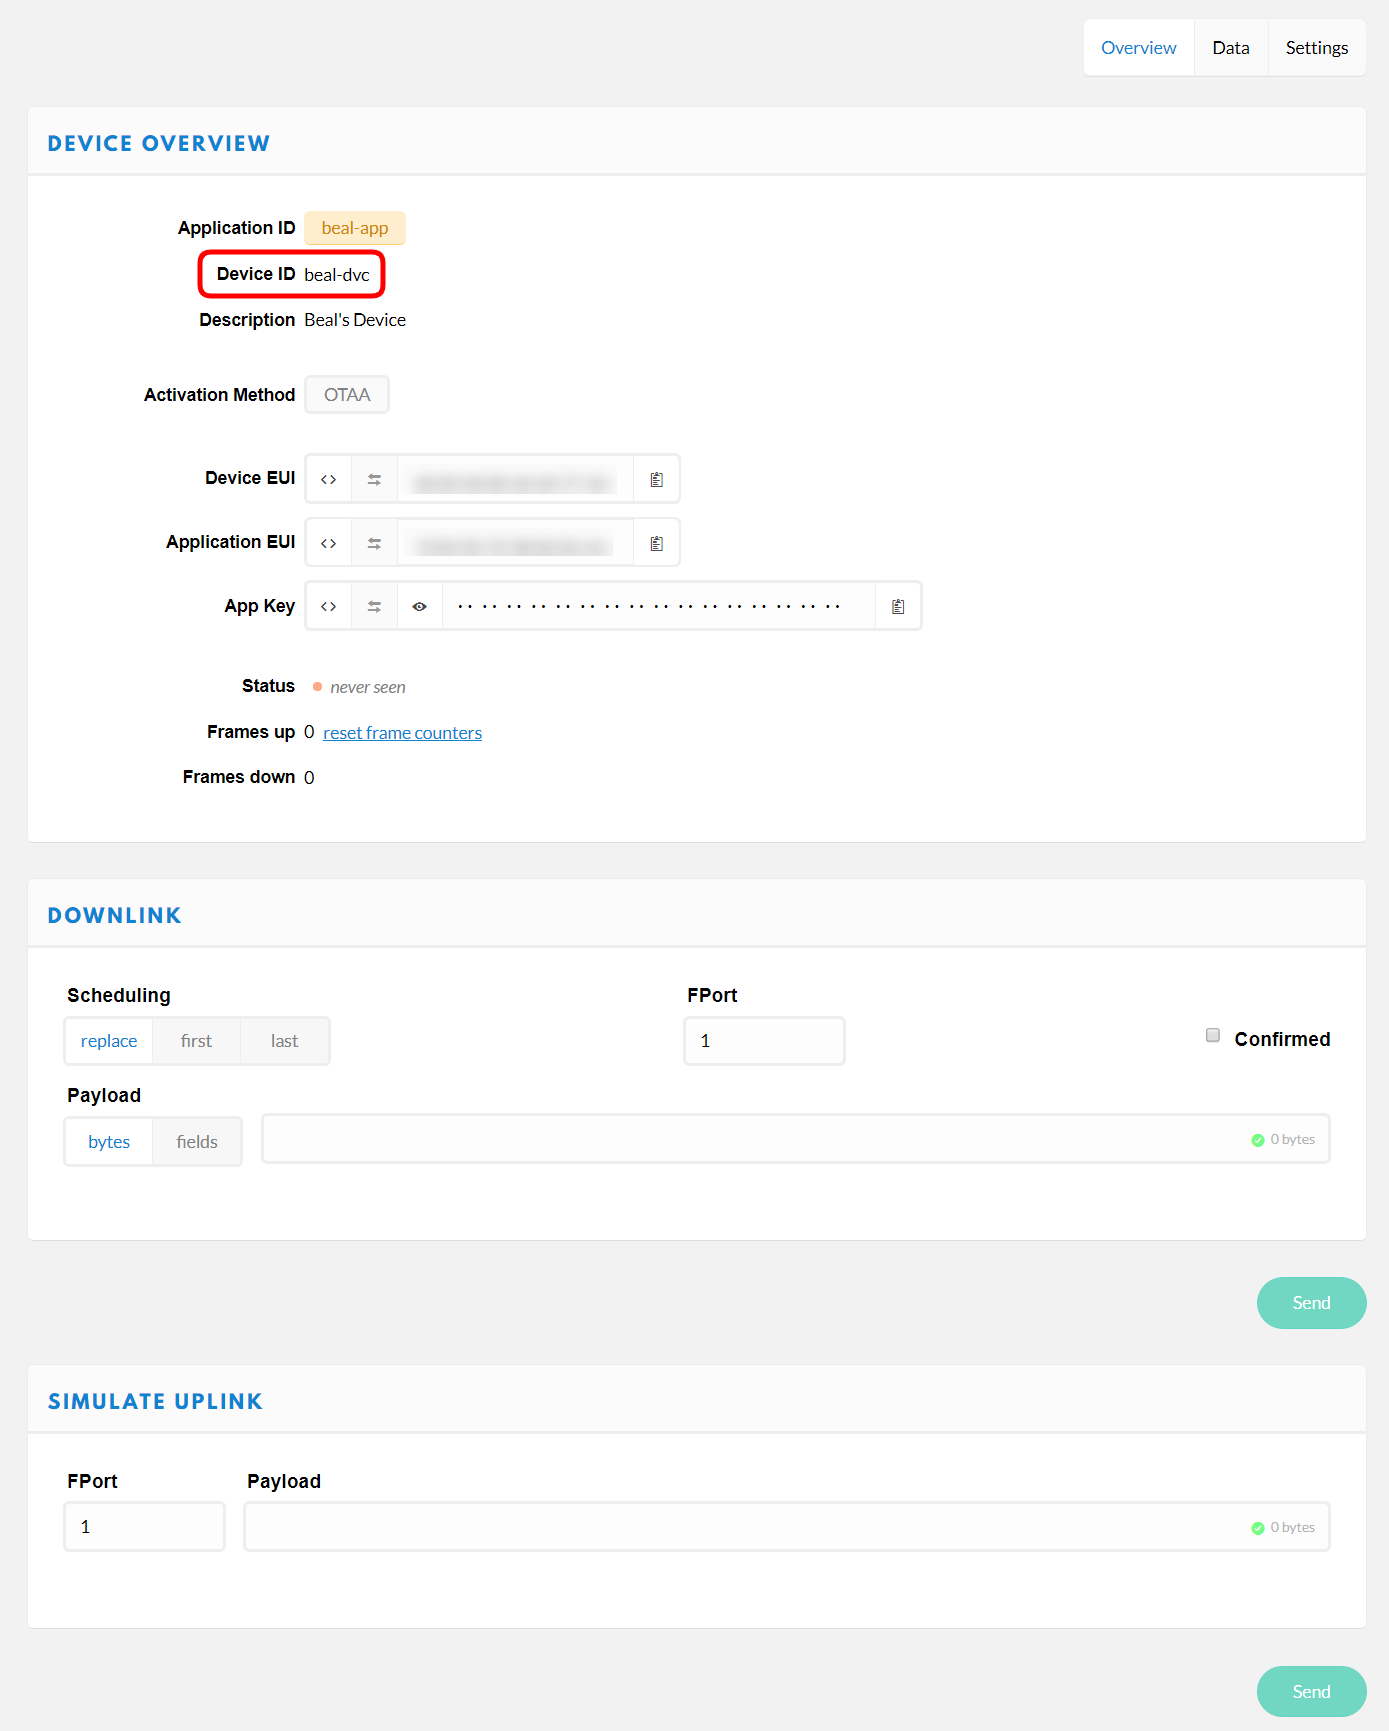
Task: Select 'first' scheduling option
Action: 196,1042
